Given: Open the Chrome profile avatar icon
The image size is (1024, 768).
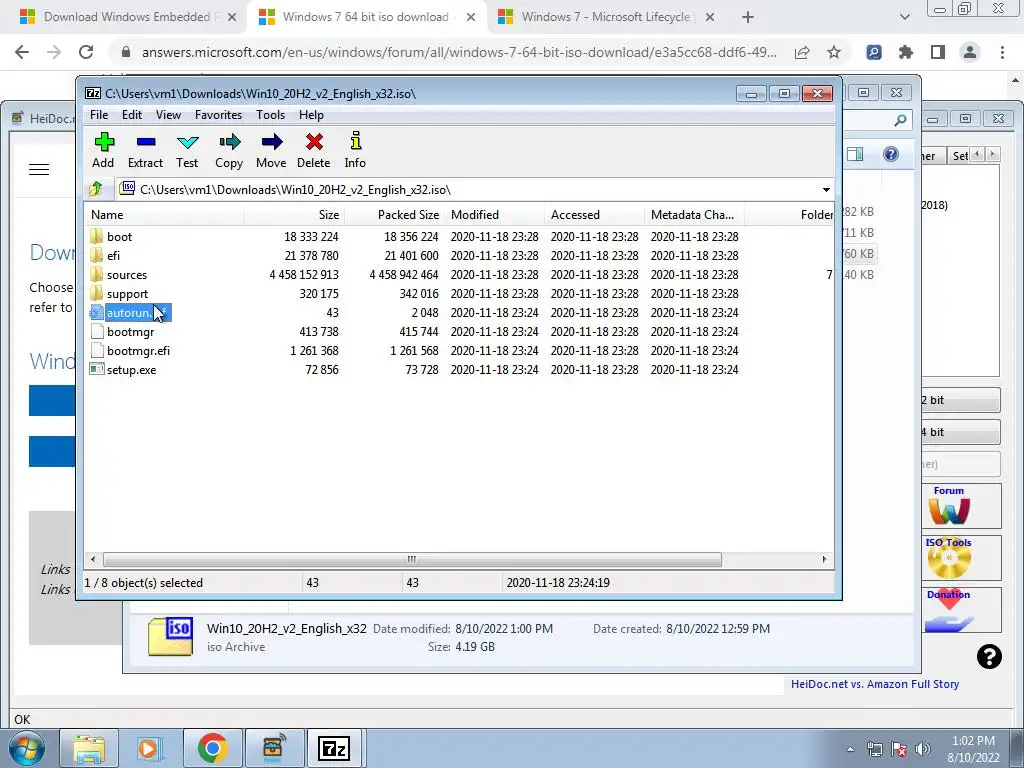Looking at the screenshot, I should (970, 52).
